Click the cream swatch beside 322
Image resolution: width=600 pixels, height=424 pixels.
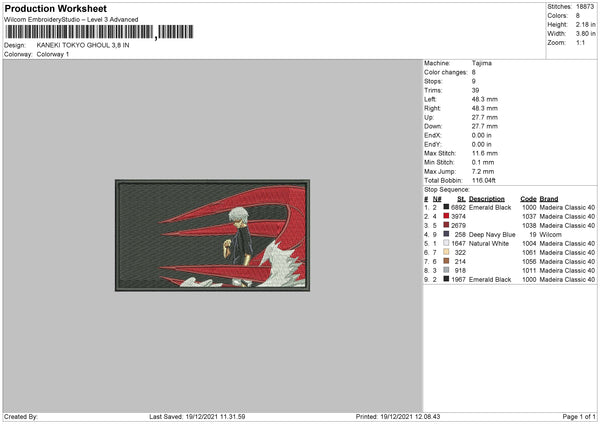446,252
